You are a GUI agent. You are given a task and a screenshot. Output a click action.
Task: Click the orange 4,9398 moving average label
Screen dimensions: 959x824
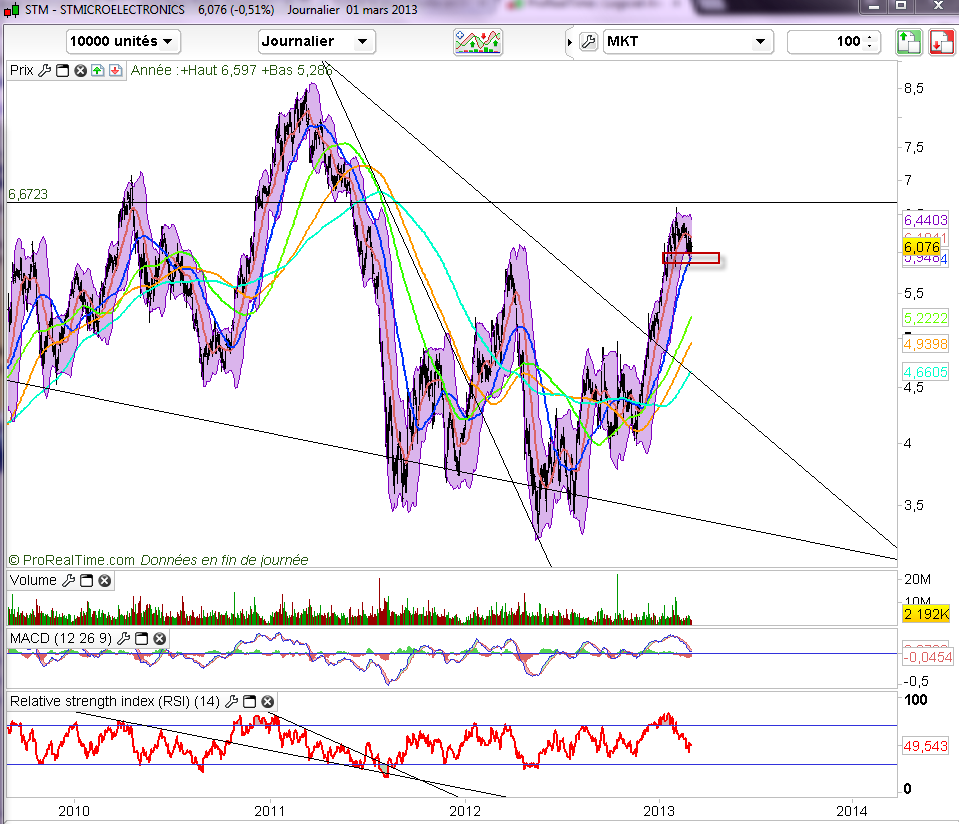tap(925, 344)
